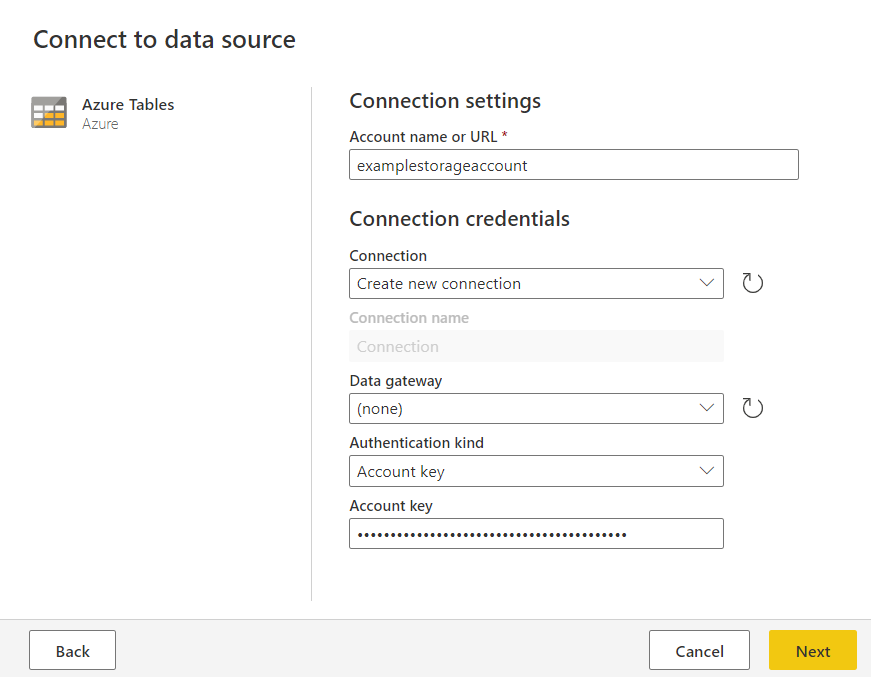Click the 'Connect to data source' heading
The image size is (871, 677).
164,40
